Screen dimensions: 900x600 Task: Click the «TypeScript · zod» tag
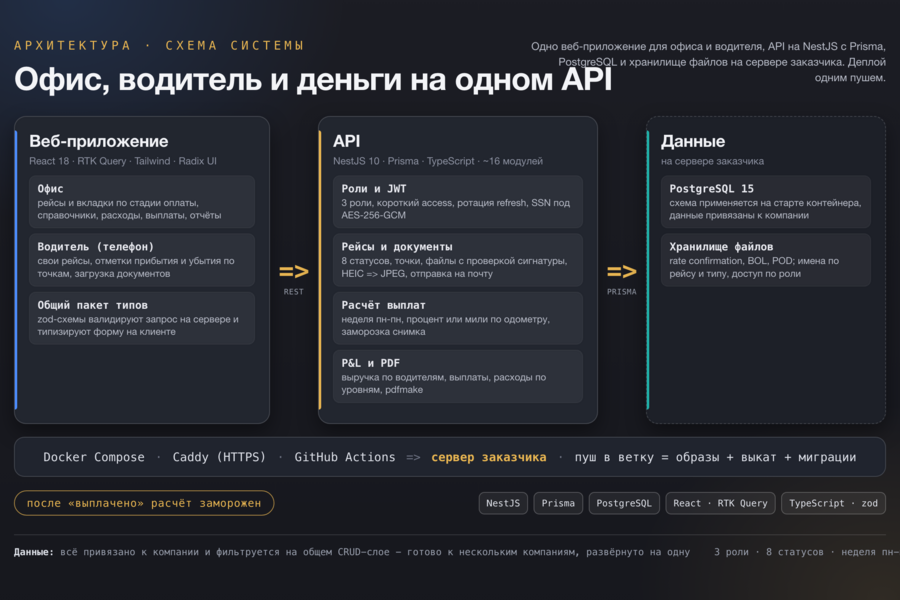[833, 504]
